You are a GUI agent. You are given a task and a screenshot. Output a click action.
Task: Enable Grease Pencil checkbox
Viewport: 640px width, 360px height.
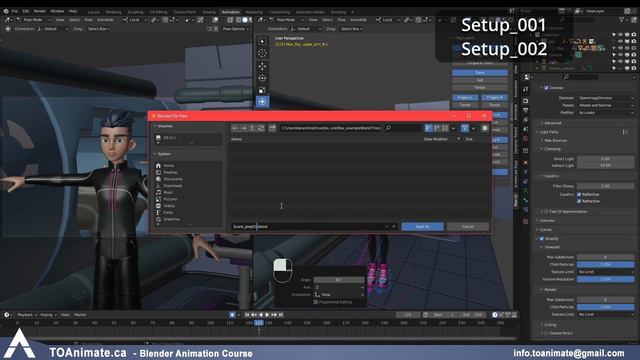tap(546, 333)
